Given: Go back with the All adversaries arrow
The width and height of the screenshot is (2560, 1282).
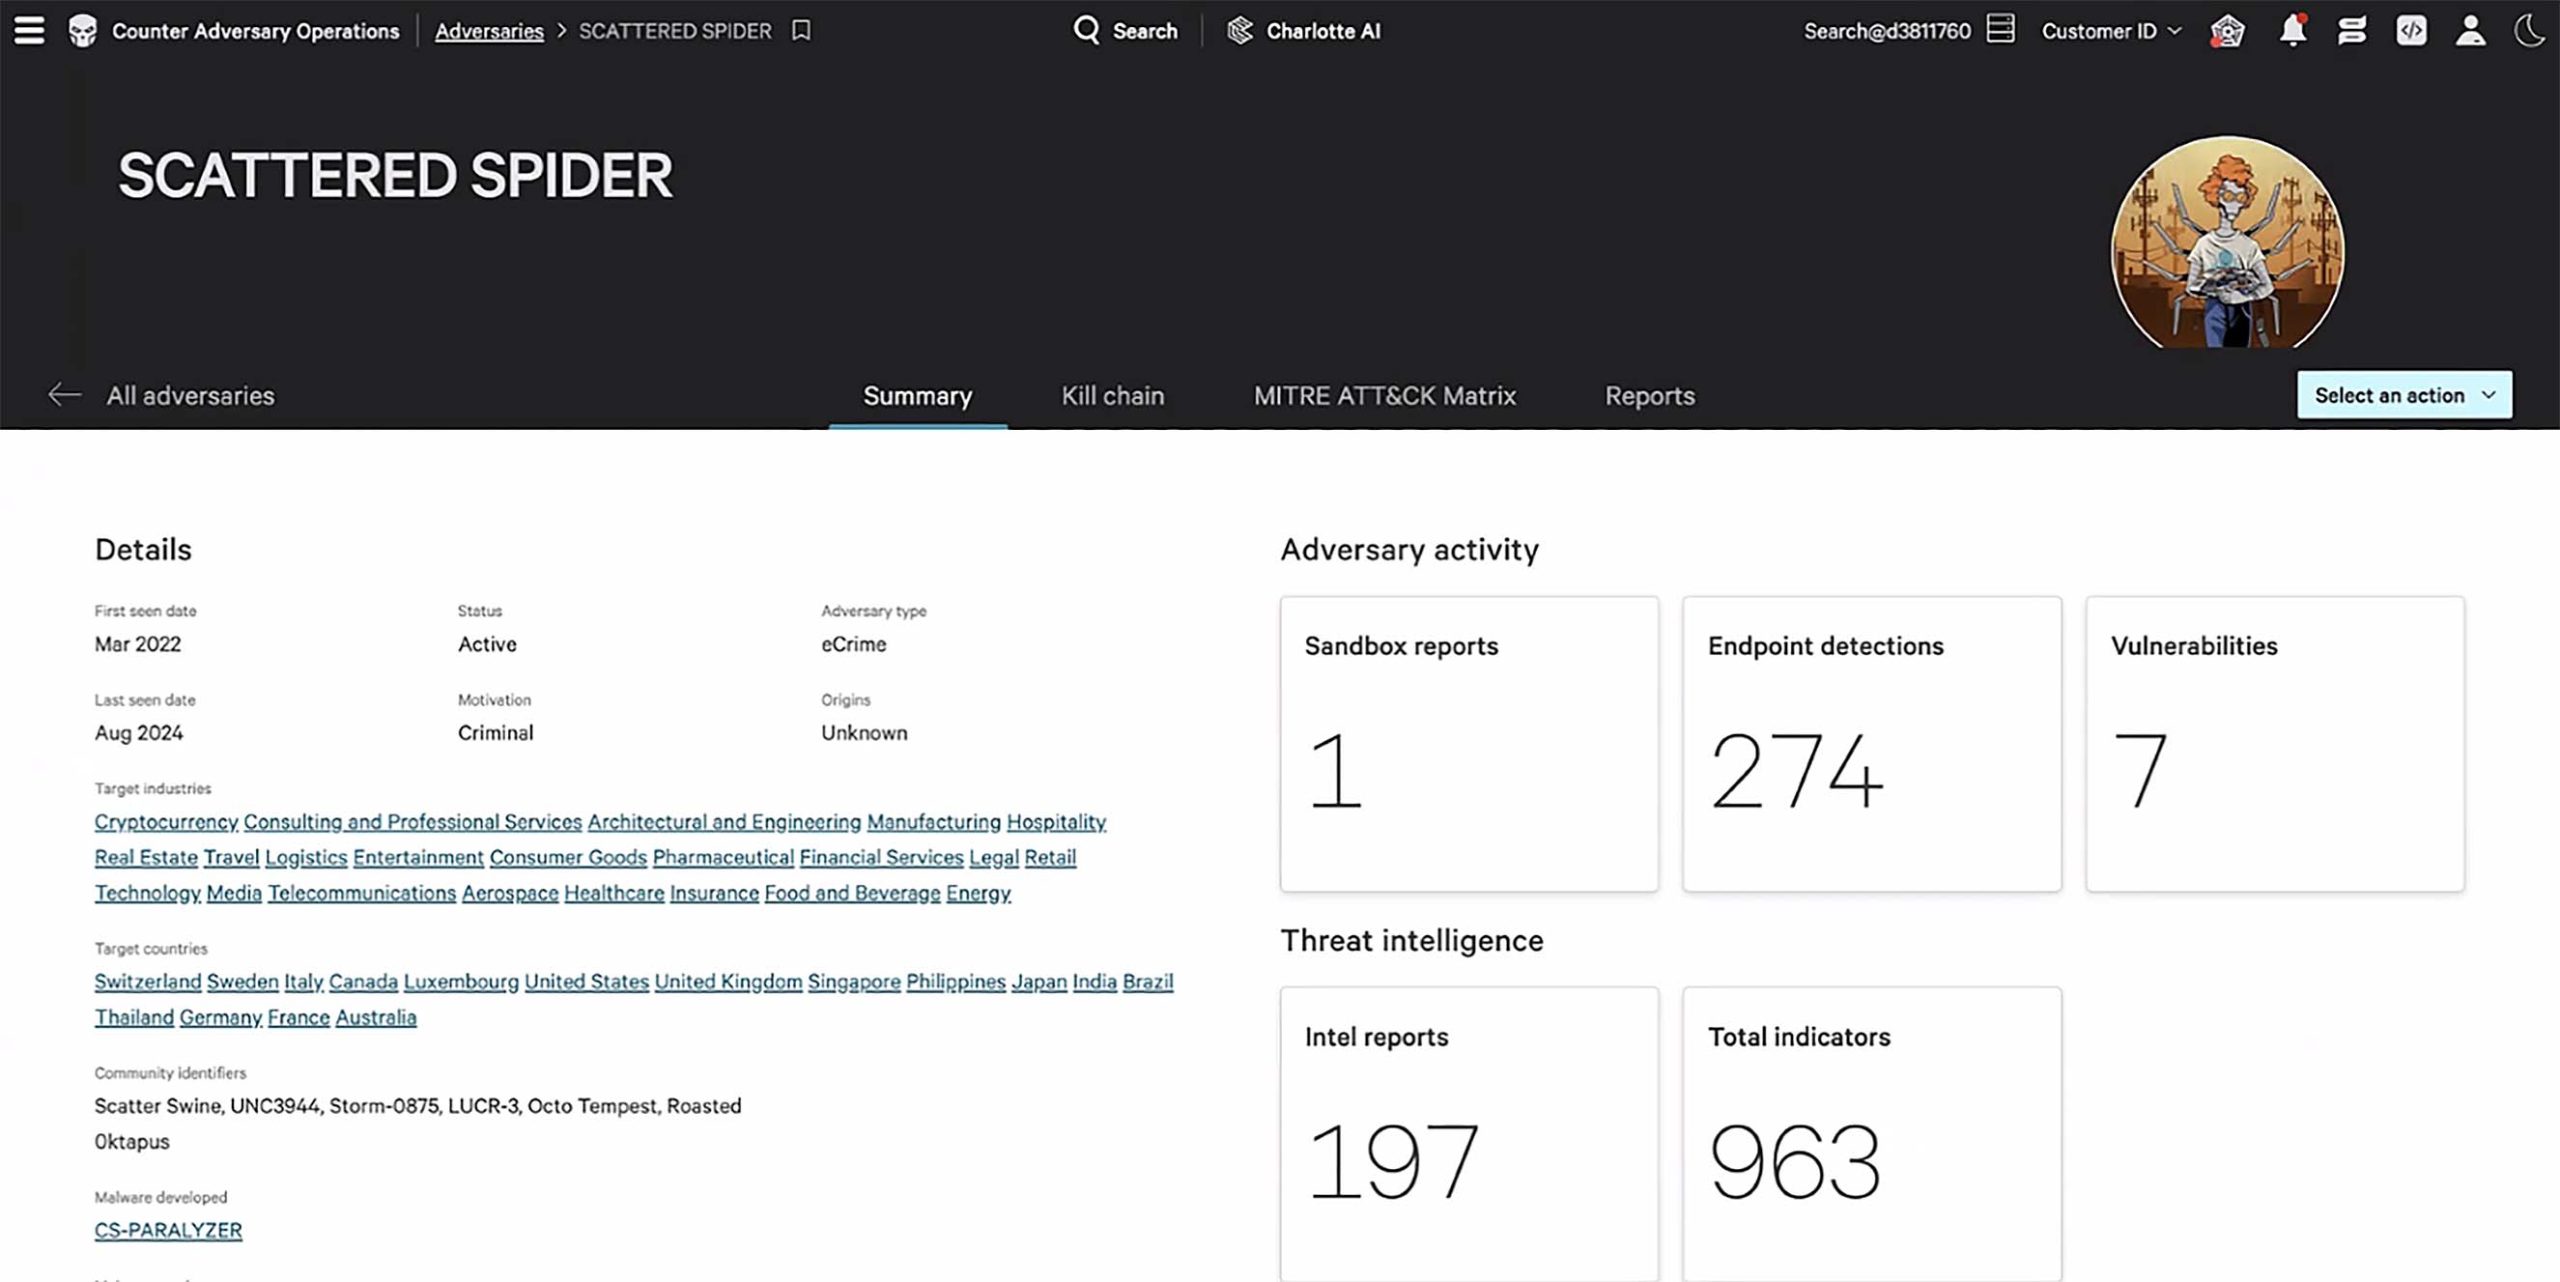Looking at the screenshot, I should coord(64,395).
